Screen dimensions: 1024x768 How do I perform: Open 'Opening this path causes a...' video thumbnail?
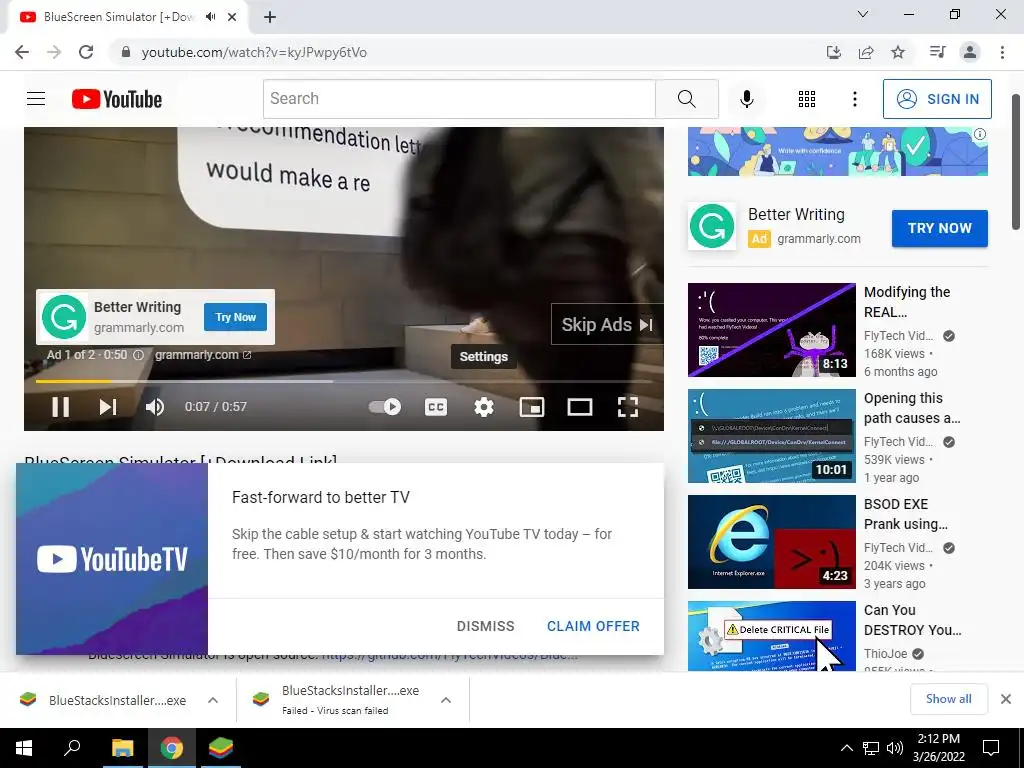[771, 436]
